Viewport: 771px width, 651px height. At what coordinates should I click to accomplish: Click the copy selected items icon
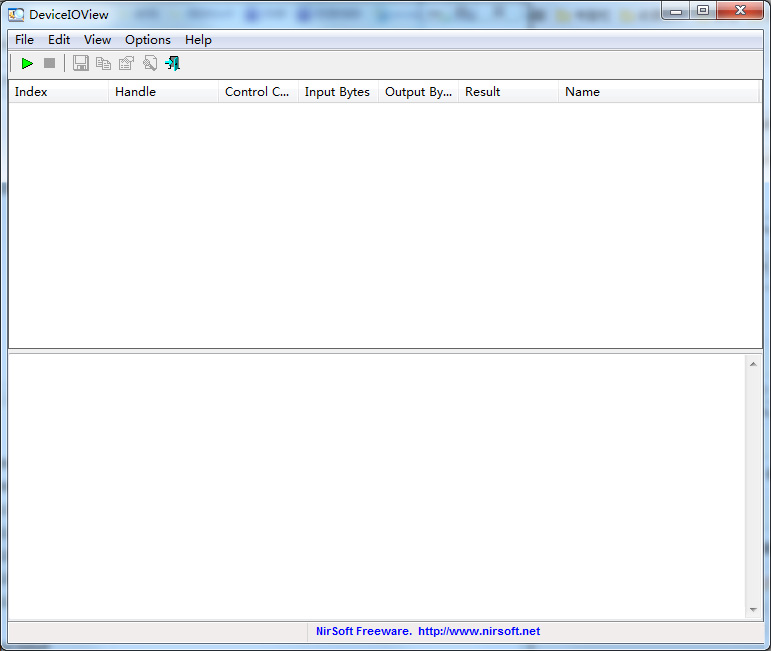(103, 63)
